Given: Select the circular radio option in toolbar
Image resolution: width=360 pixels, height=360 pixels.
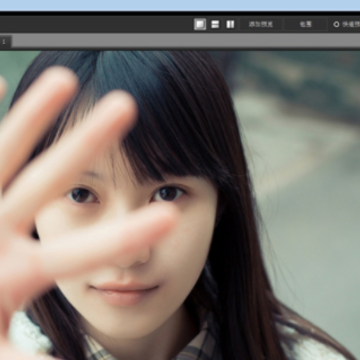Looking at the screenshot, I should (336, 24).
